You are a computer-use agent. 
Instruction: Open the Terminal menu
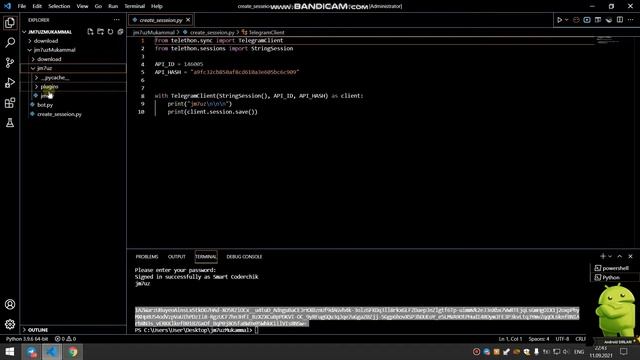tap(135, 6)
